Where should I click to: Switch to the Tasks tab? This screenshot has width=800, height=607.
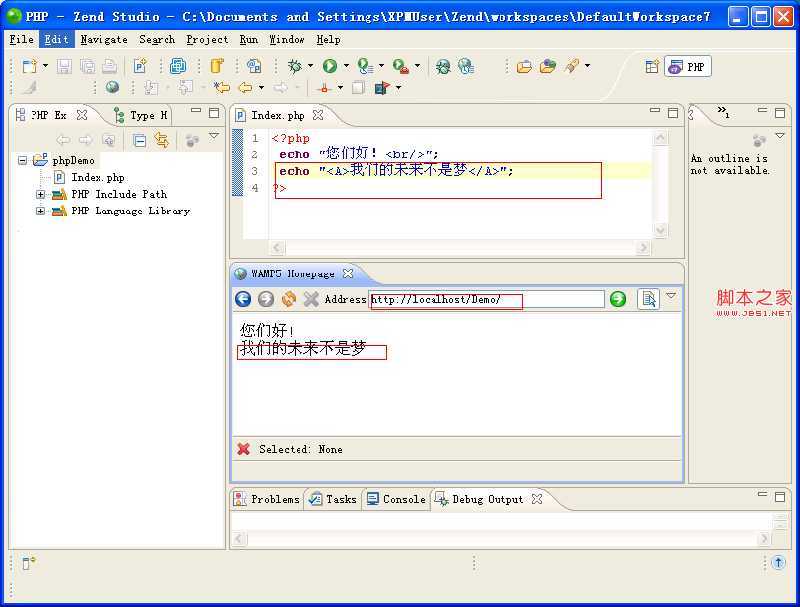pos(333,499)
